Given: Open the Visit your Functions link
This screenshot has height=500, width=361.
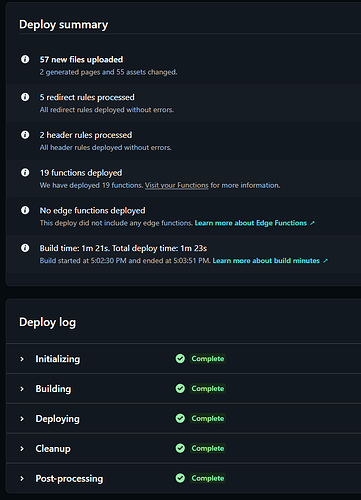Looking at the screenshot, I should click(177, 185).
